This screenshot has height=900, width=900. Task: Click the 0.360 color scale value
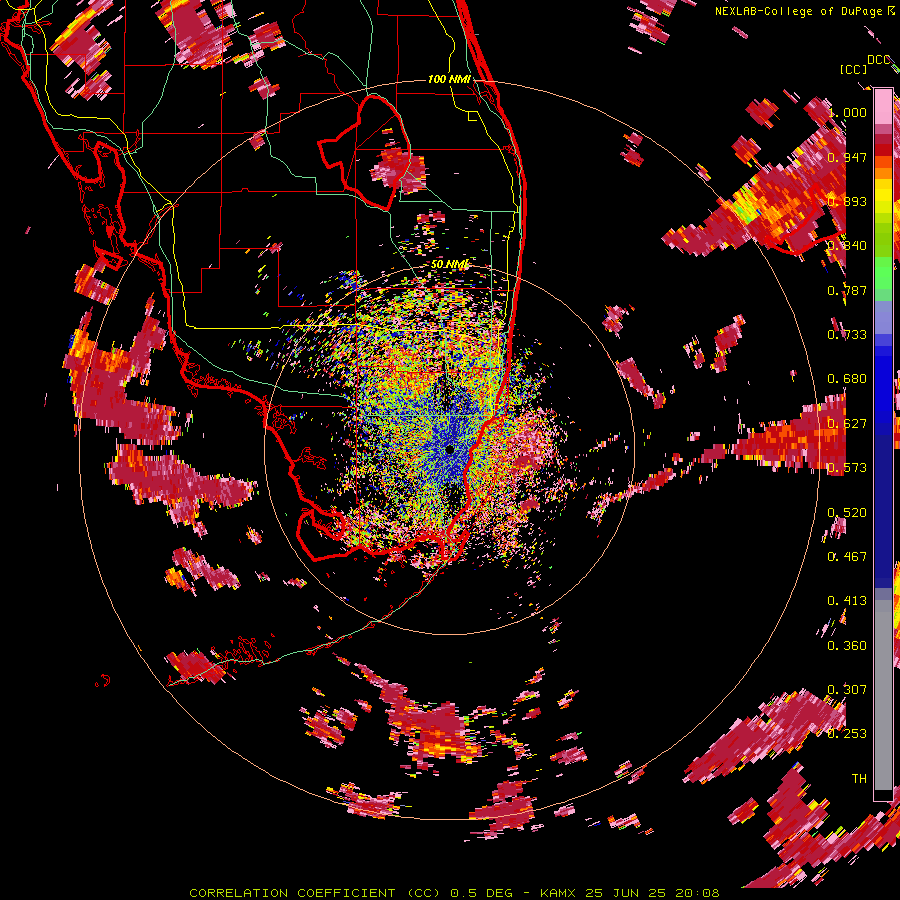point(847,646)
